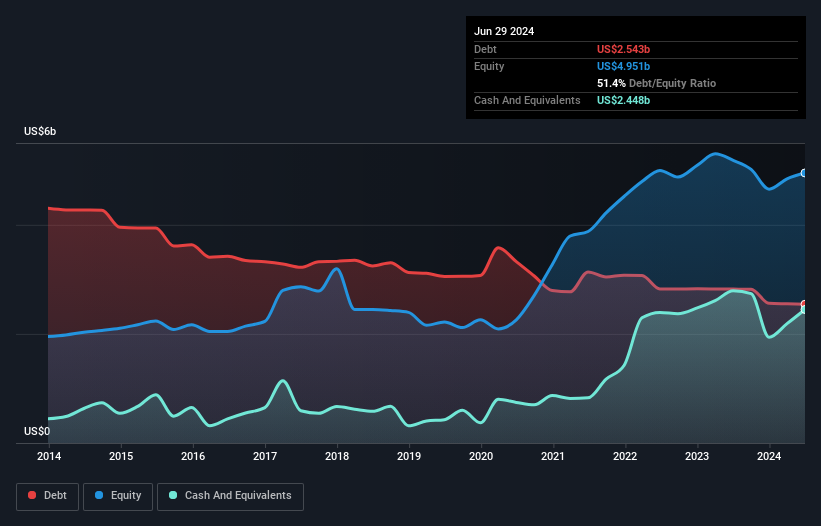This screenshot has height=526, width=821.
Task: Click the red Debt legend dot
Action: [32, 495]
